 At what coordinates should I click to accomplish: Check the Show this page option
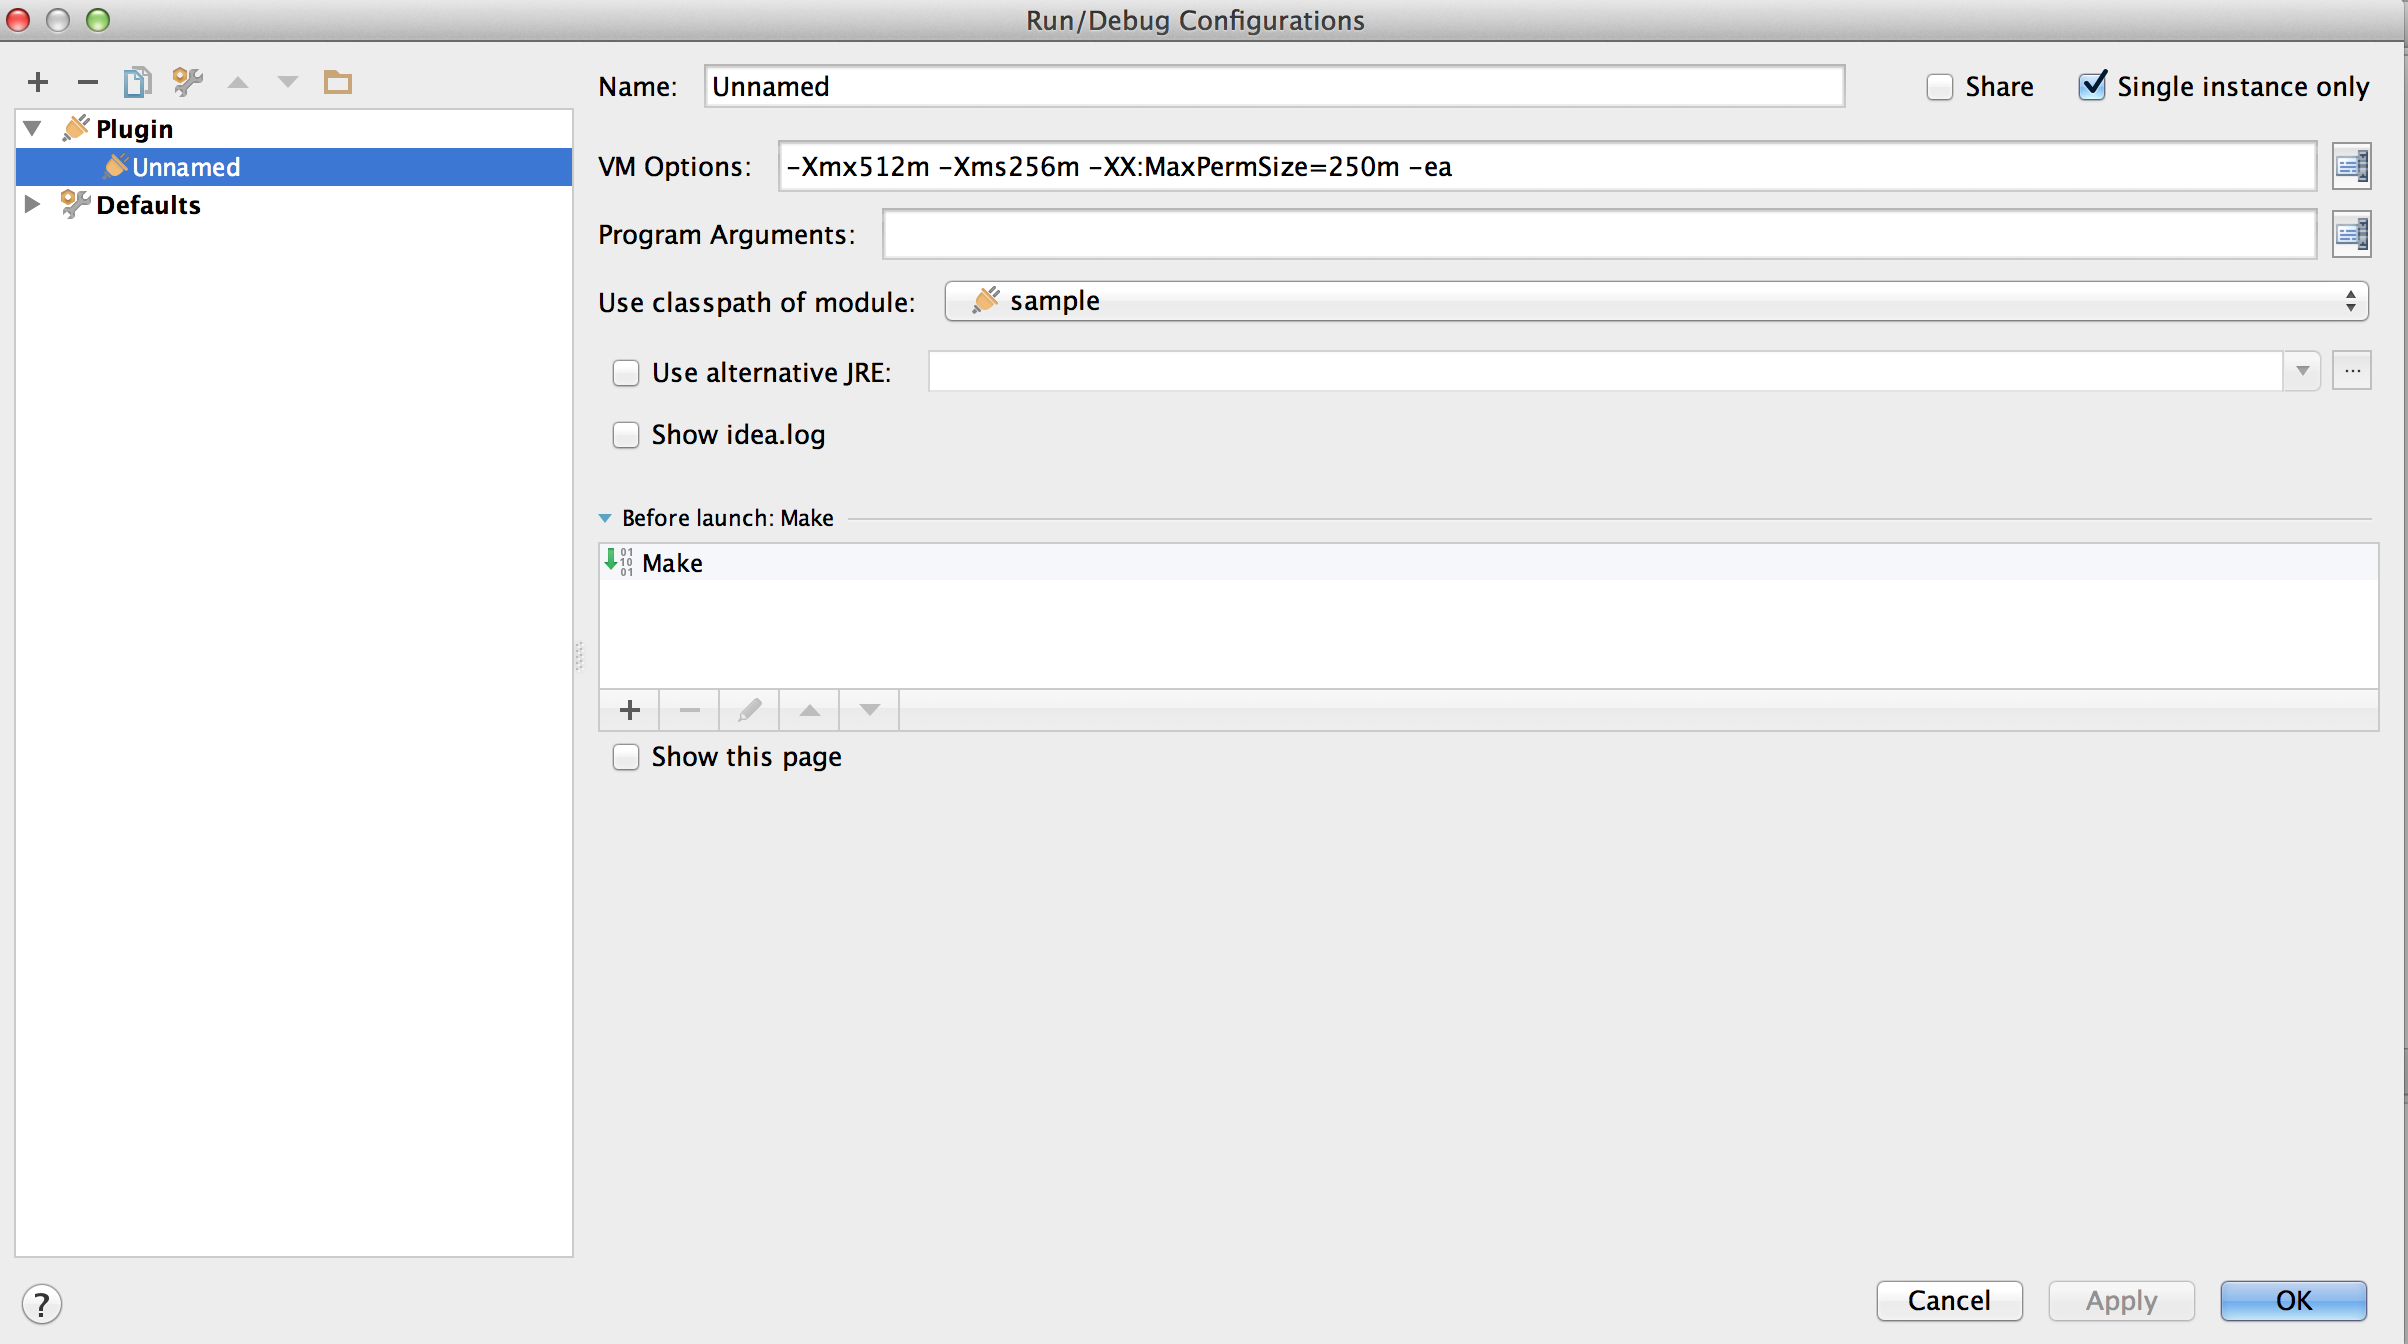click(626, 757)
